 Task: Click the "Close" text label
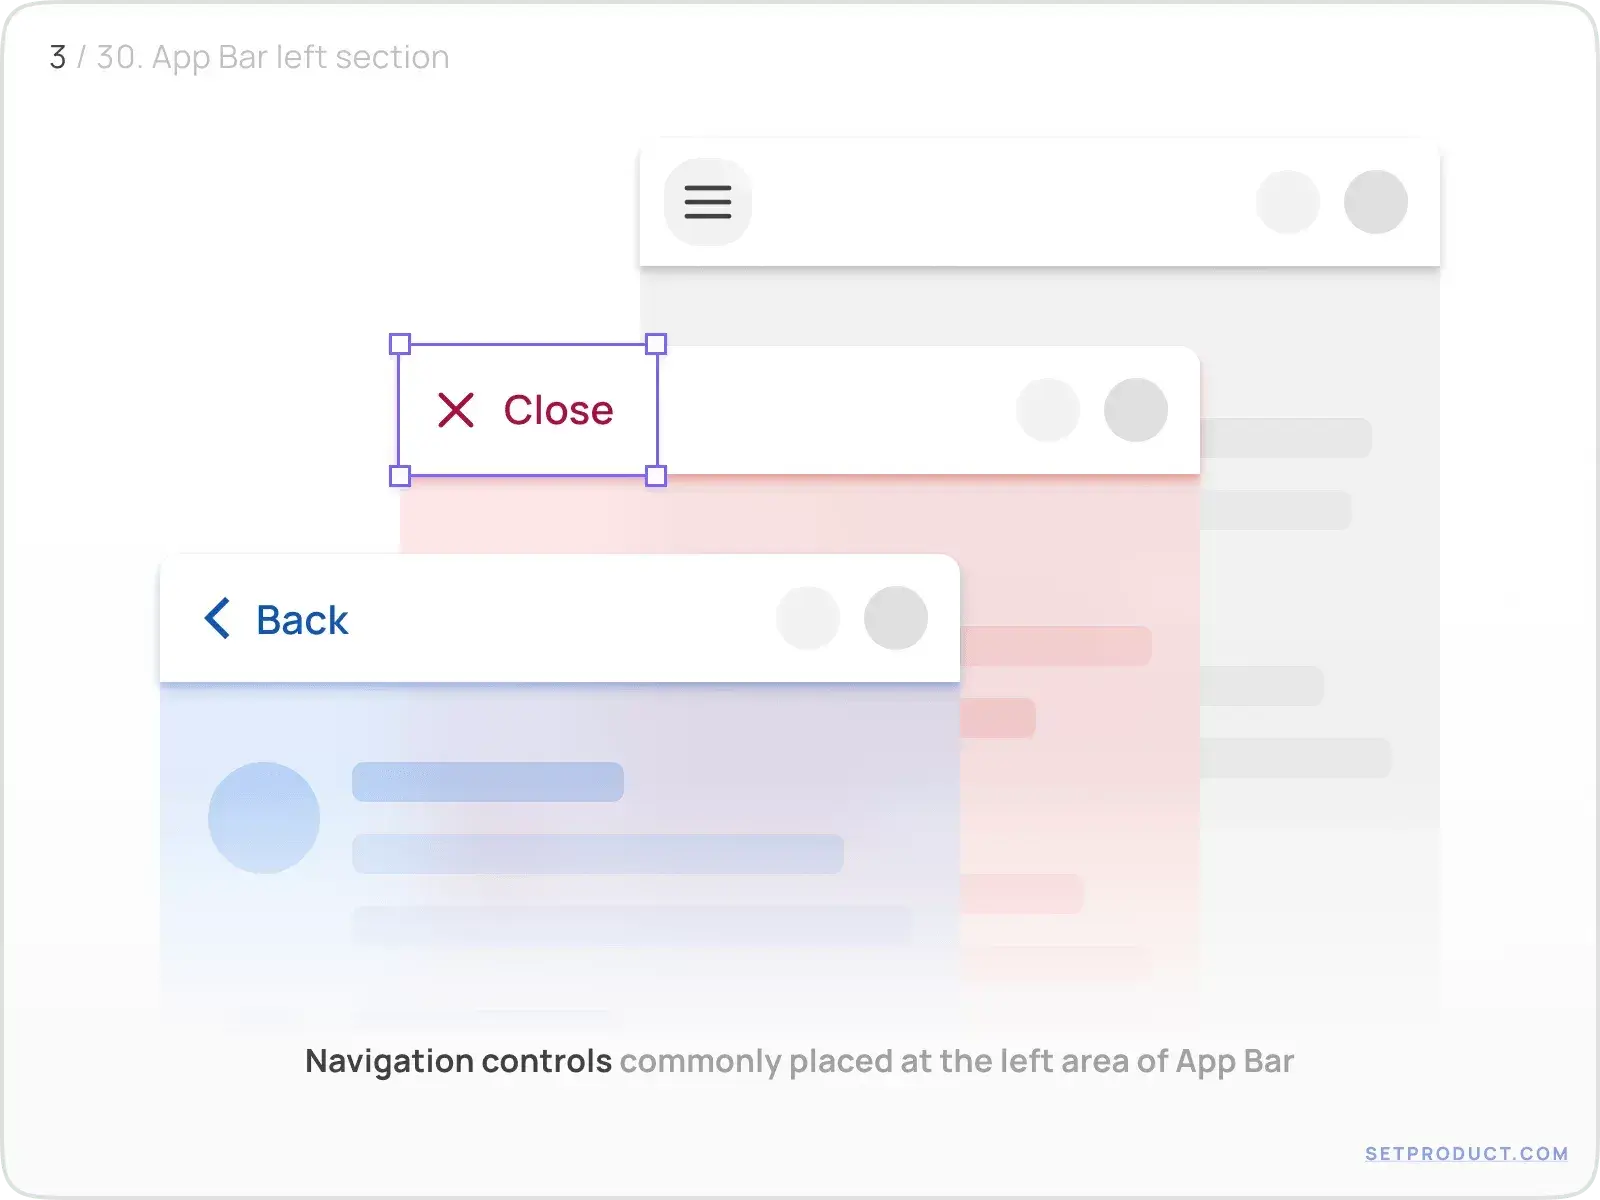click(x=558, y=410)
